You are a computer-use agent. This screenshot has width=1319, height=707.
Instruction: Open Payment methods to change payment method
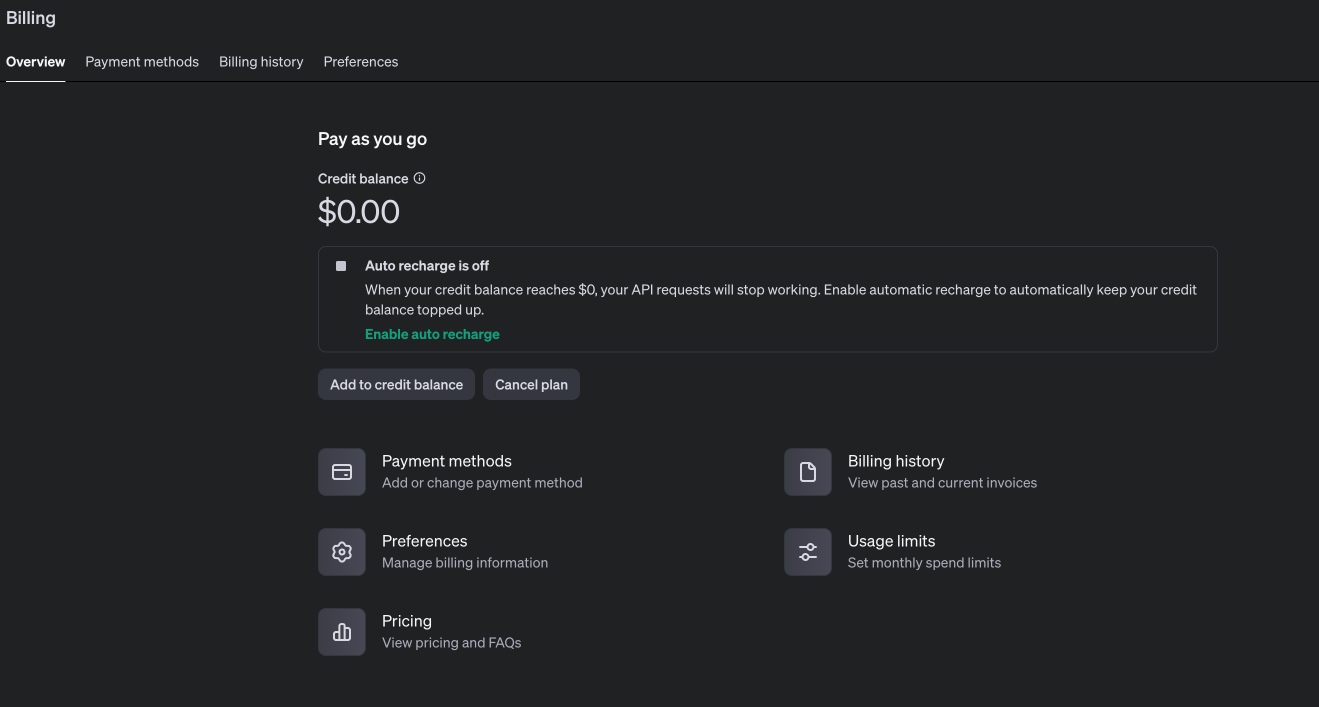coord(446,461)
